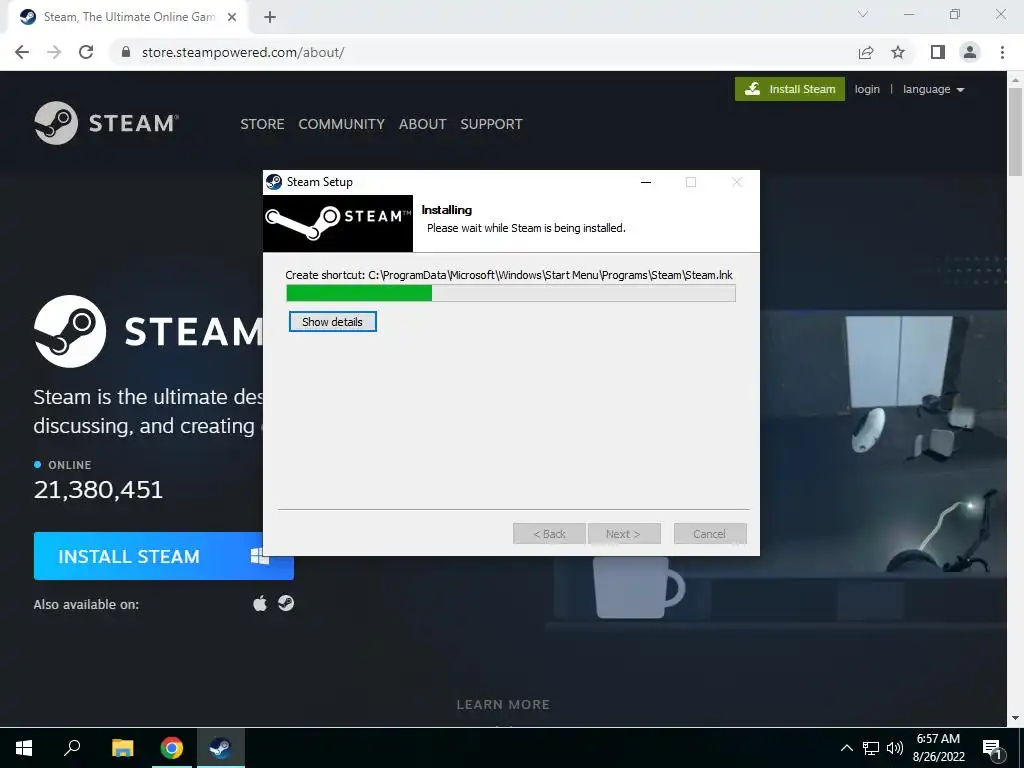
Task: Click the blue INSTALL STEAM button
Action: (164, 556)
